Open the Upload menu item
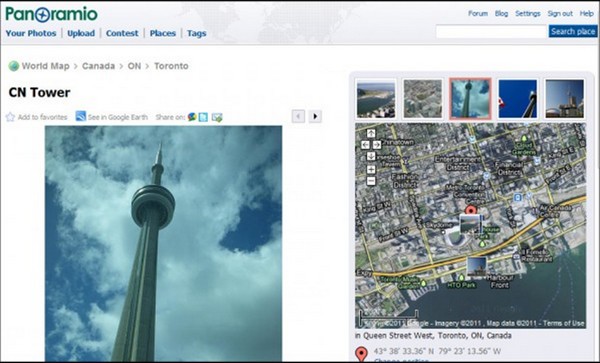This screenshot has height=363, width=600. coord(81,33)
